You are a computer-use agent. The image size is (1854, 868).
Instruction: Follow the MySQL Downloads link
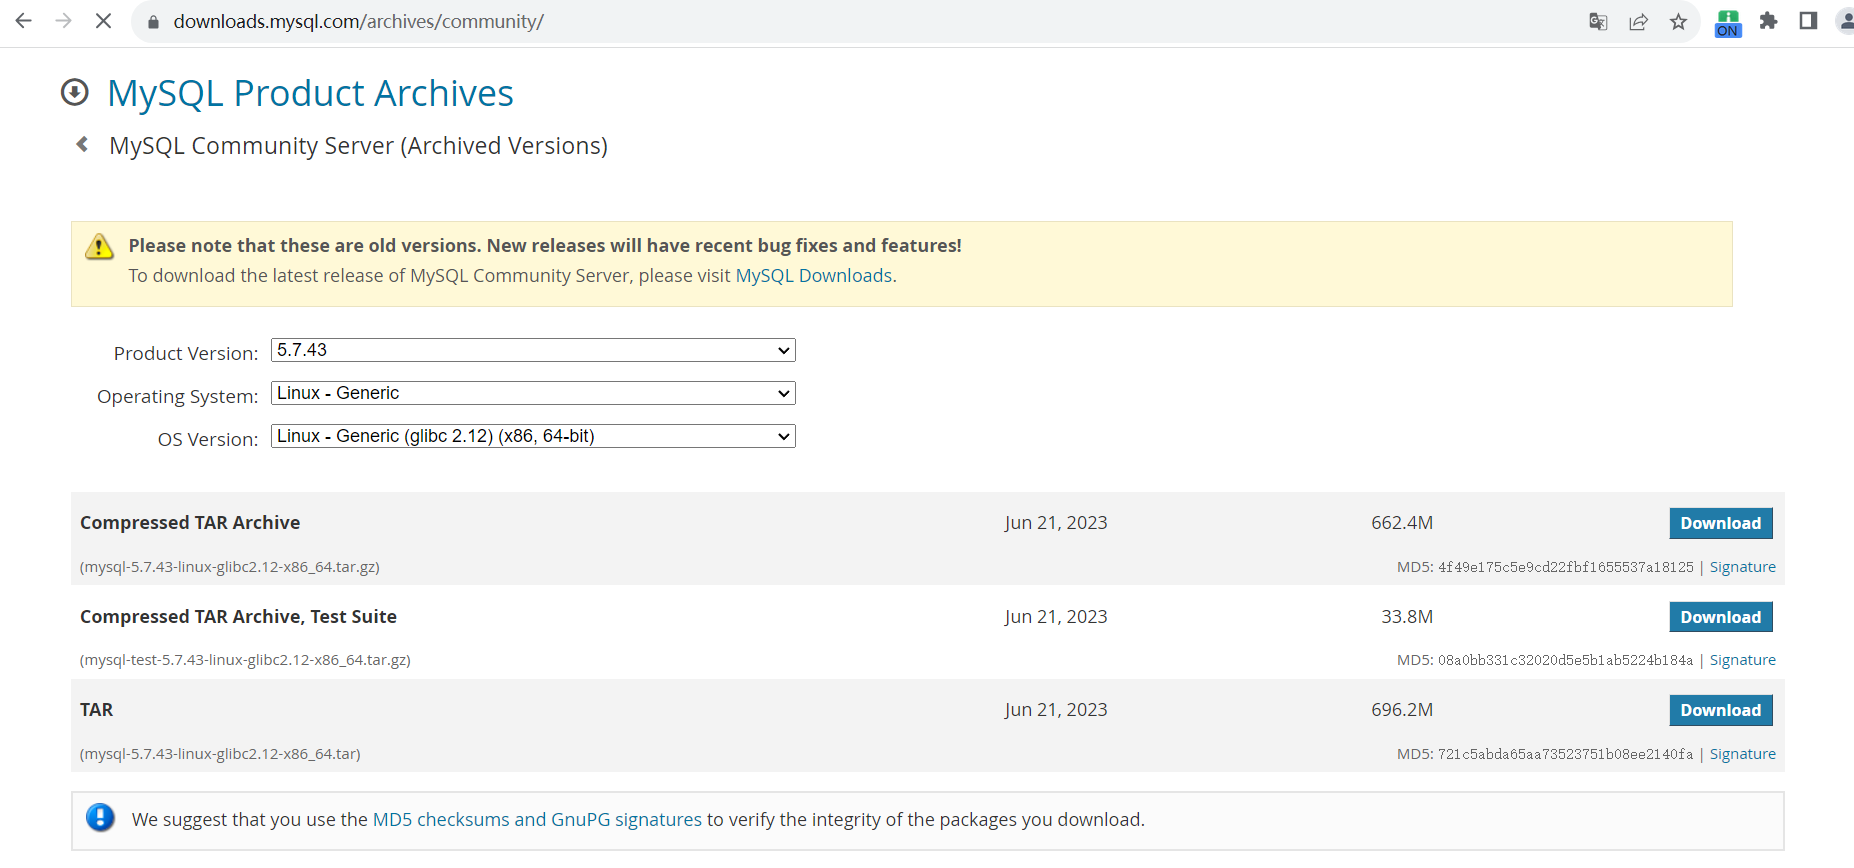(x=814, y=276)
